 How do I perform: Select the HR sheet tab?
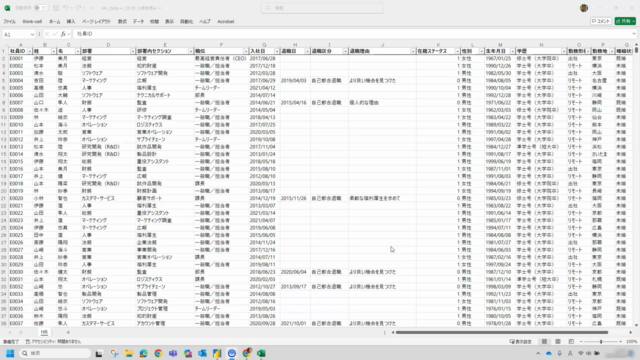tap(44, 332)
